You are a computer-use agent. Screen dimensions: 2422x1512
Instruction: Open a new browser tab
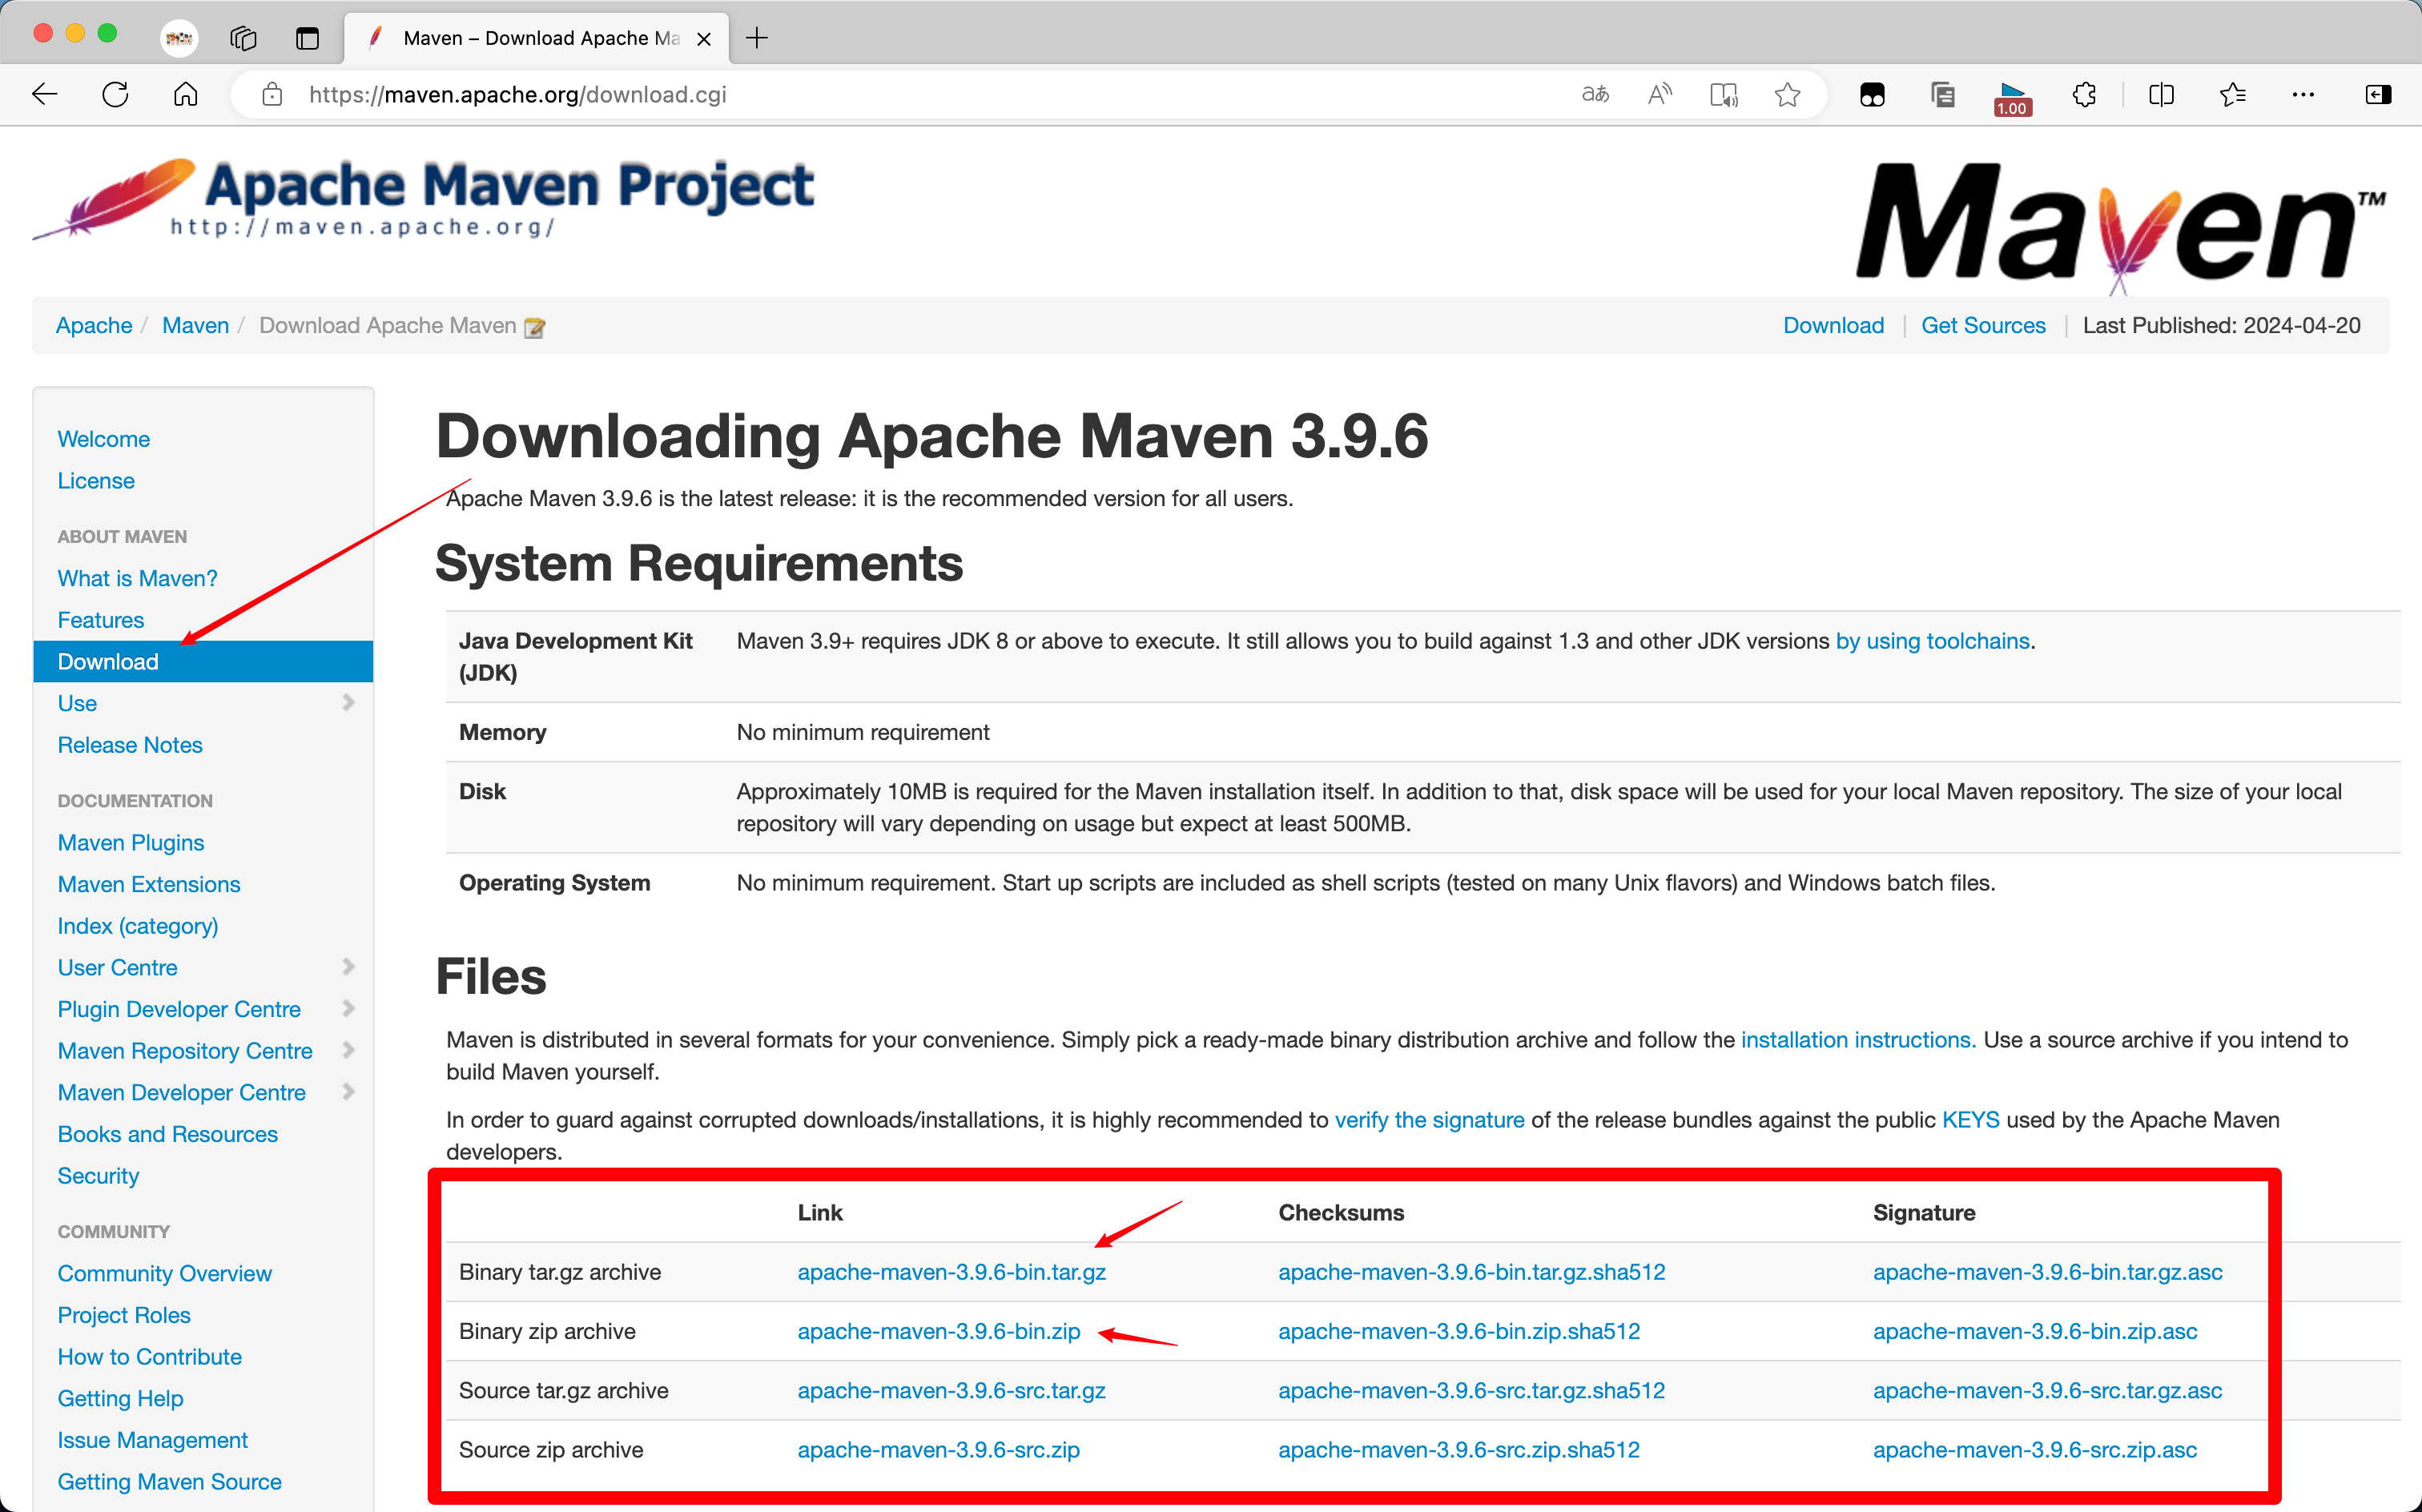coord(757,38)
